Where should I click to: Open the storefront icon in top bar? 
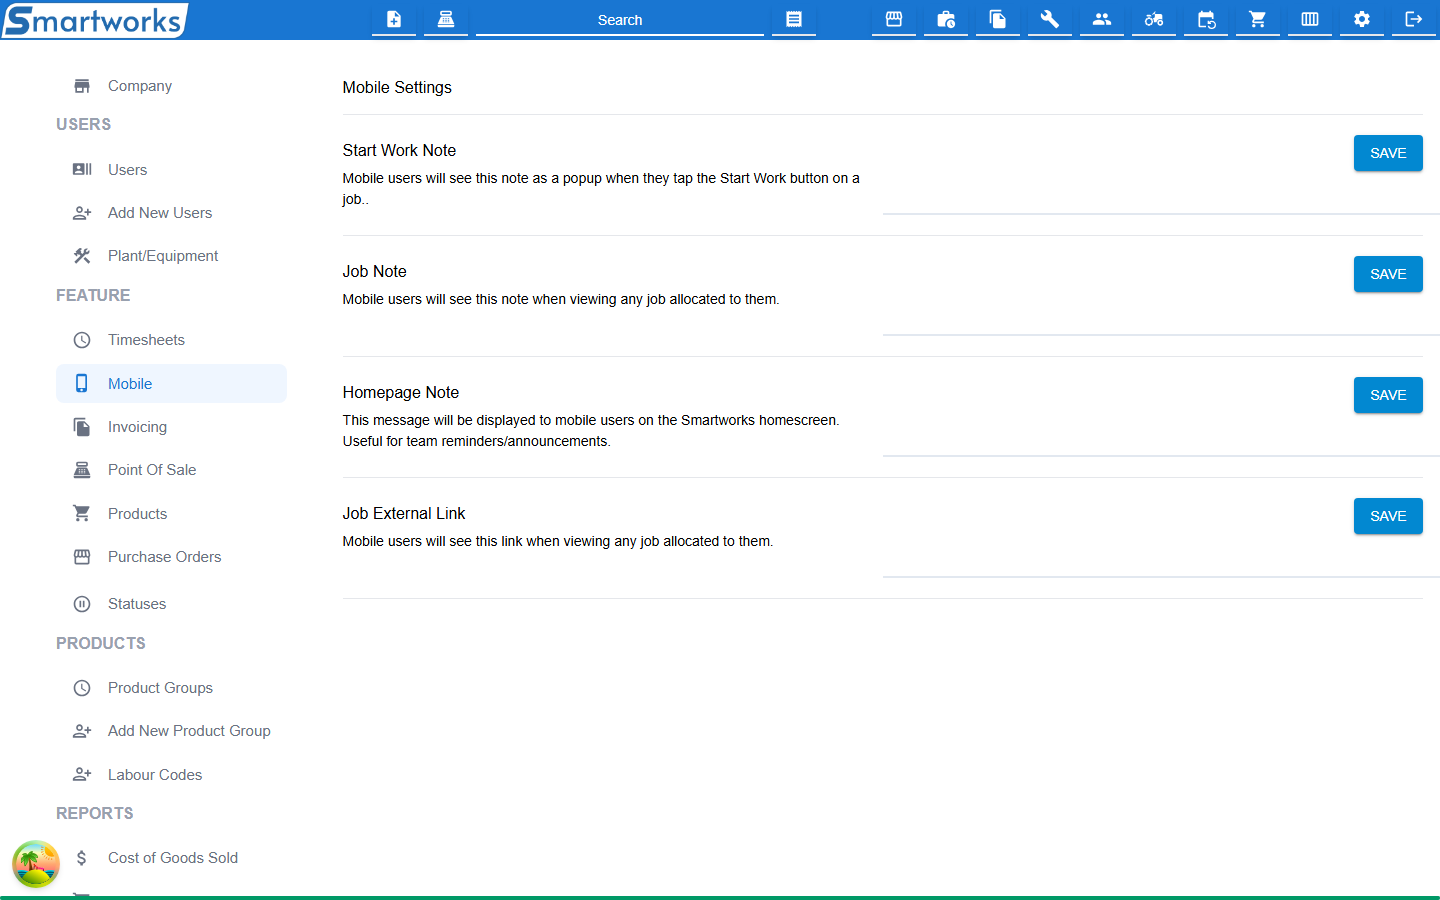pos(894,19)
